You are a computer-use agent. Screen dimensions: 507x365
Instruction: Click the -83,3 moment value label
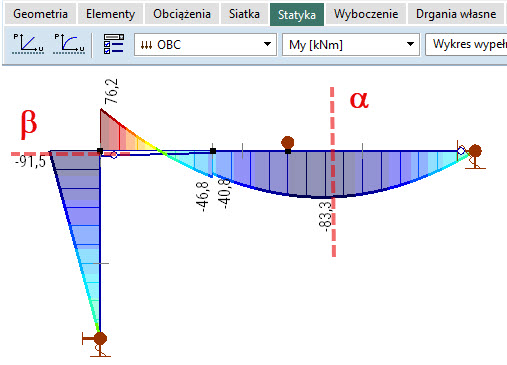326,214
